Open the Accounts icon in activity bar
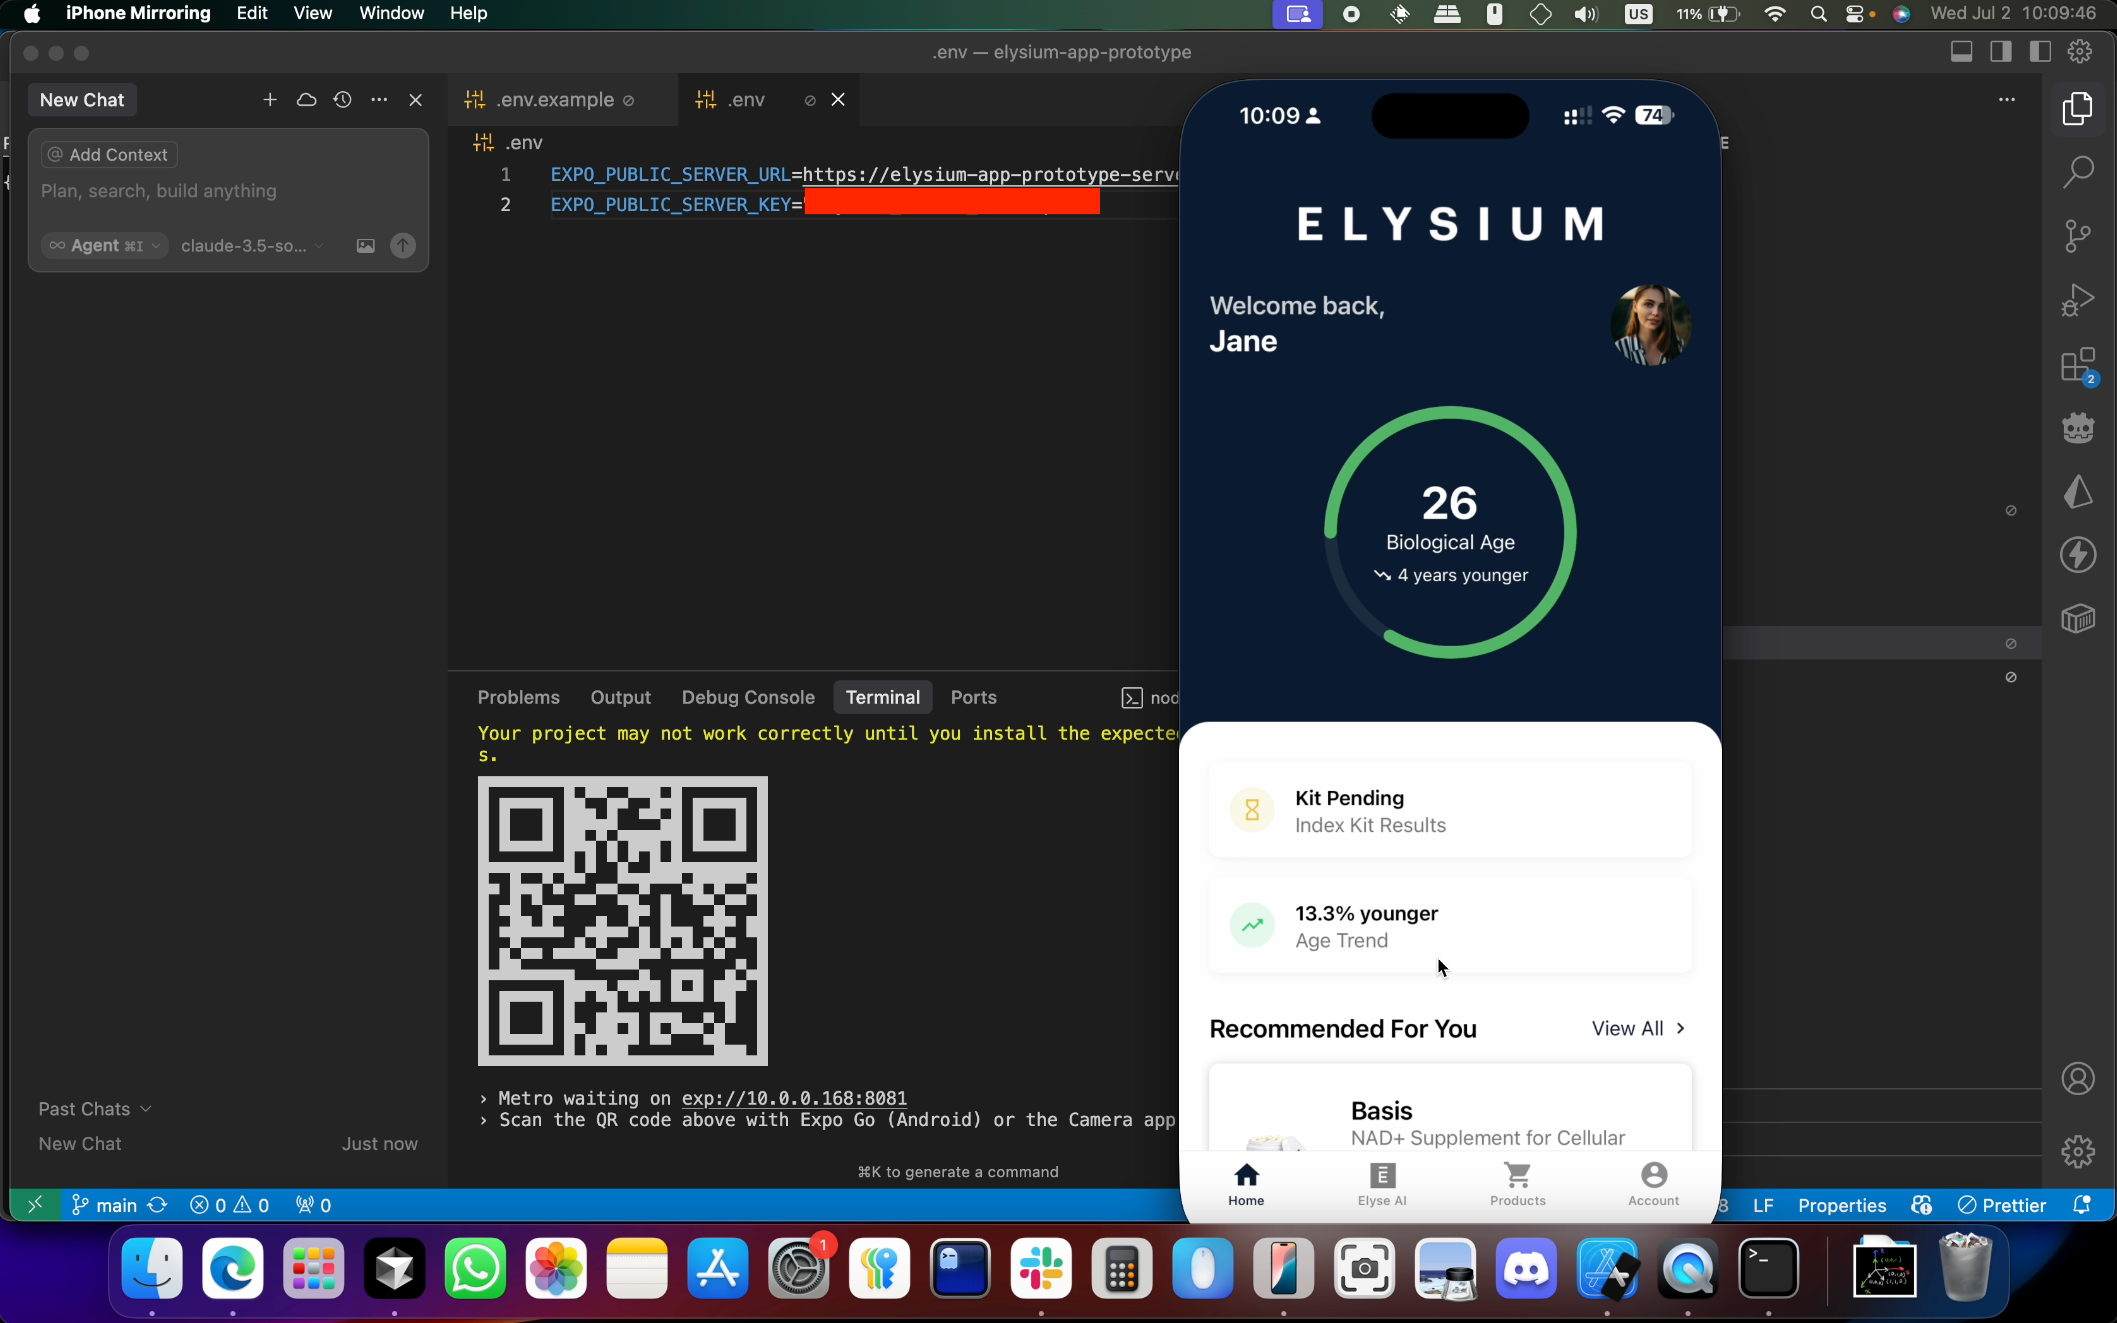 (2077, 1079)
